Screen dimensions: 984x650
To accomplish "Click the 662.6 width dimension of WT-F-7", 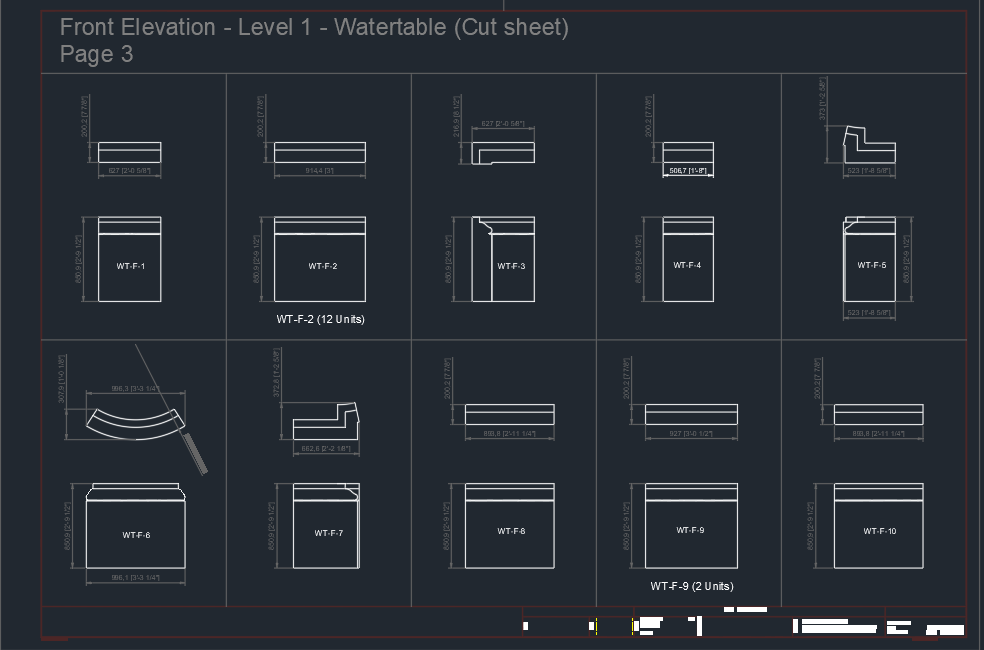I will click(x=326, y=449).
